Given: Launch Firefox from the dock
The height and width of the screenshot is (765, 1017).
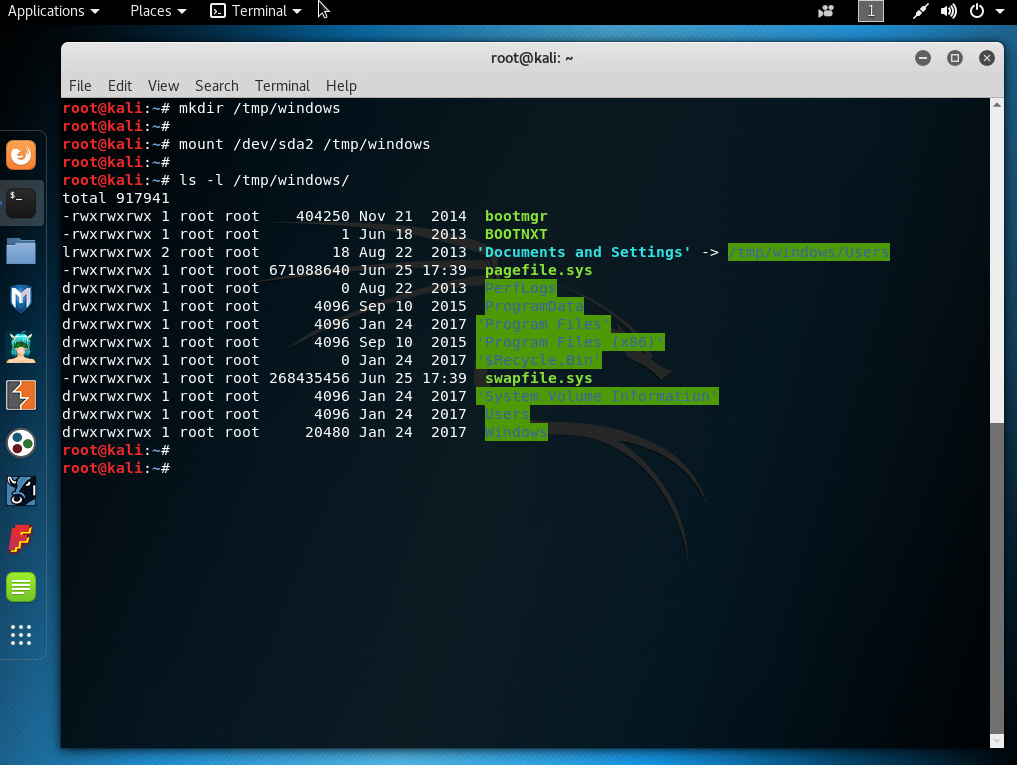Looking at the screenshot, I should coord(21,155).
